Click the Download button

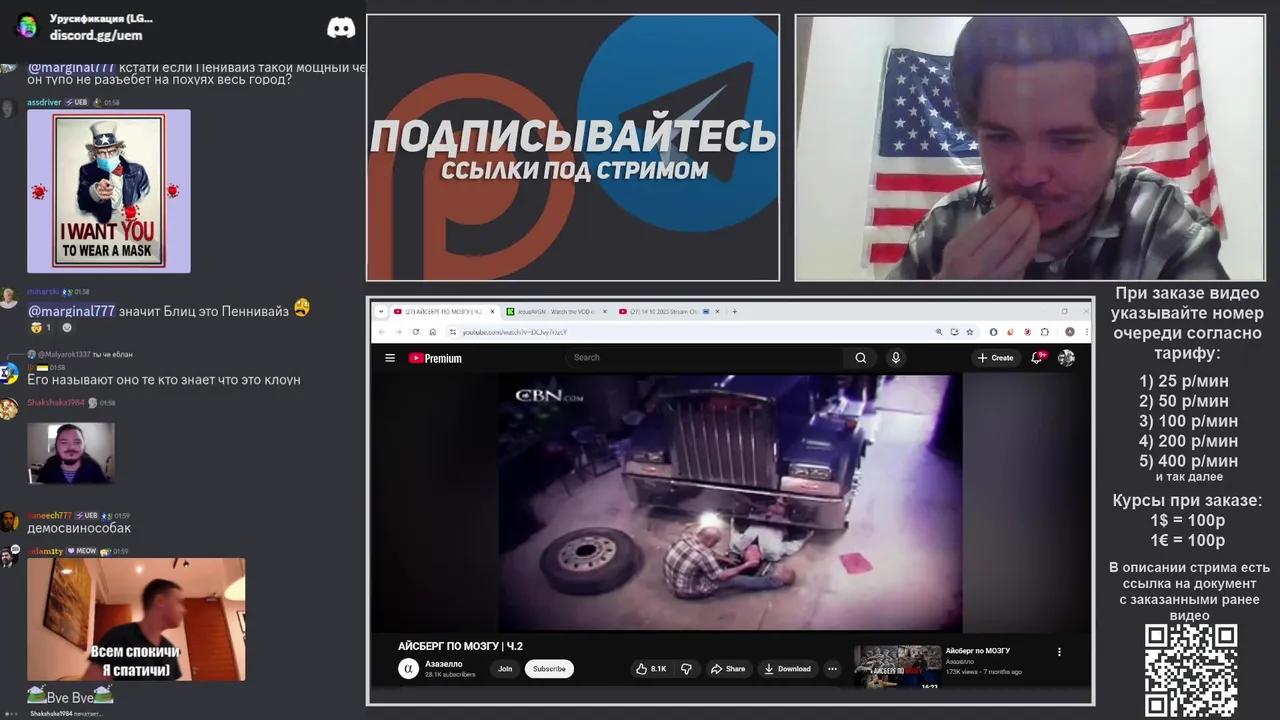point(787,669)
